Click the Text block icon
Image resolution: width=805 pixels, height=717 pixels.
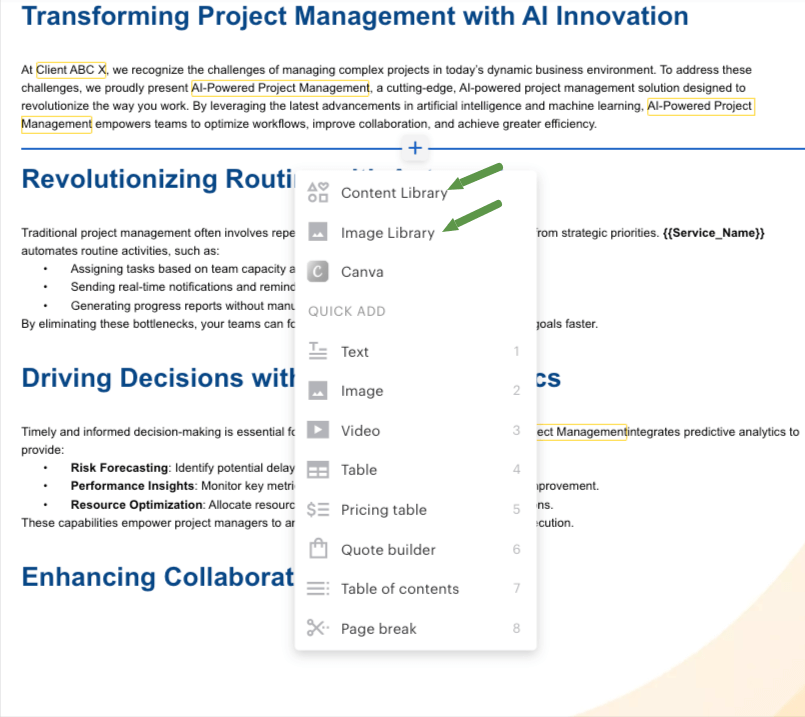pos(318,351)
